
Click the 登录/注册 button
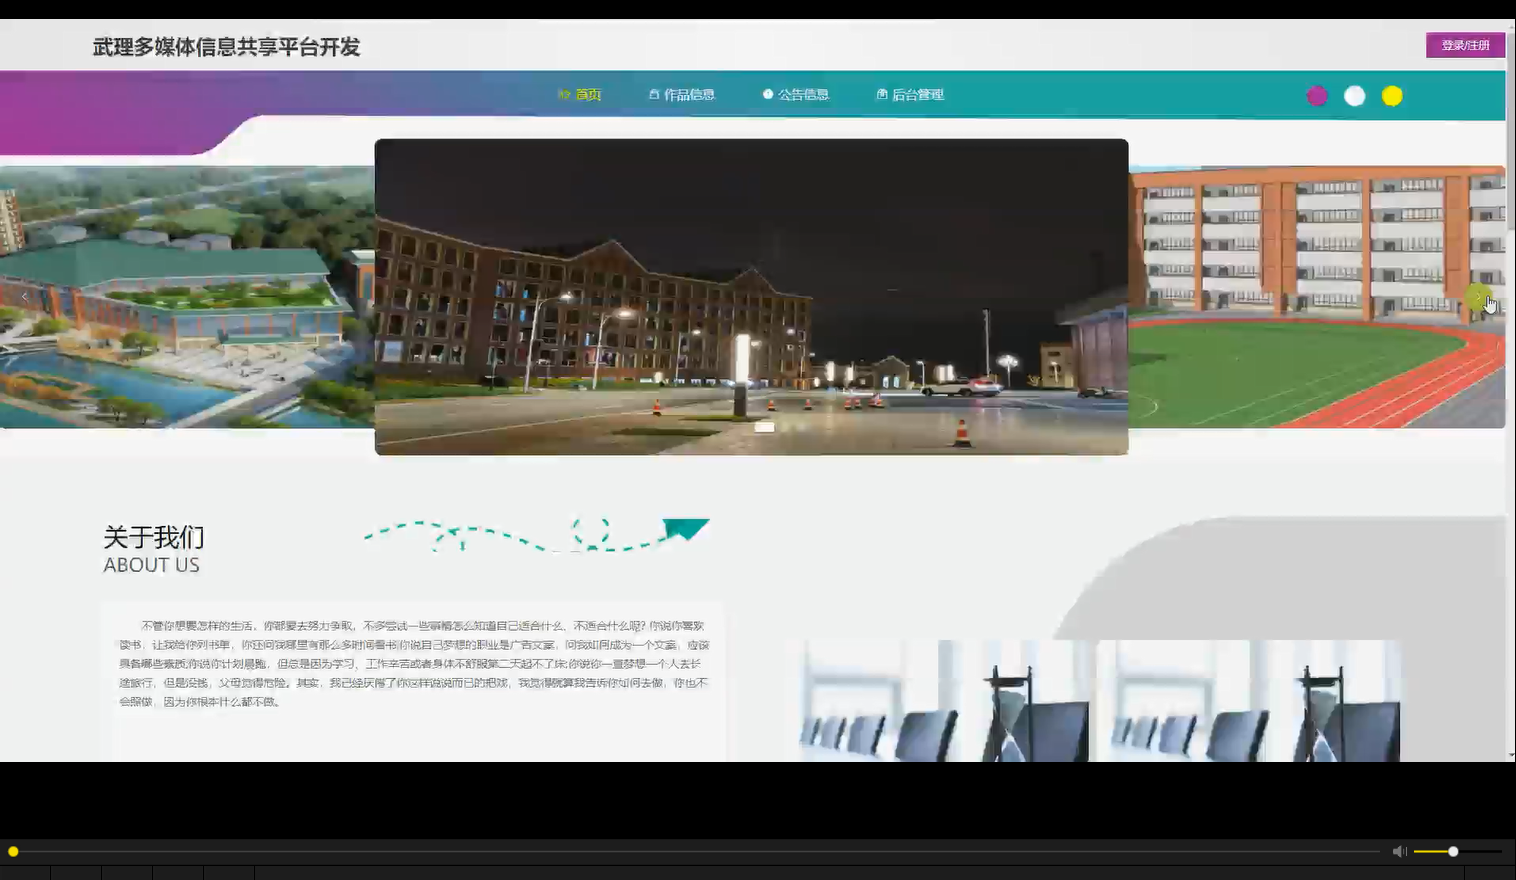tap(1464, 44)
